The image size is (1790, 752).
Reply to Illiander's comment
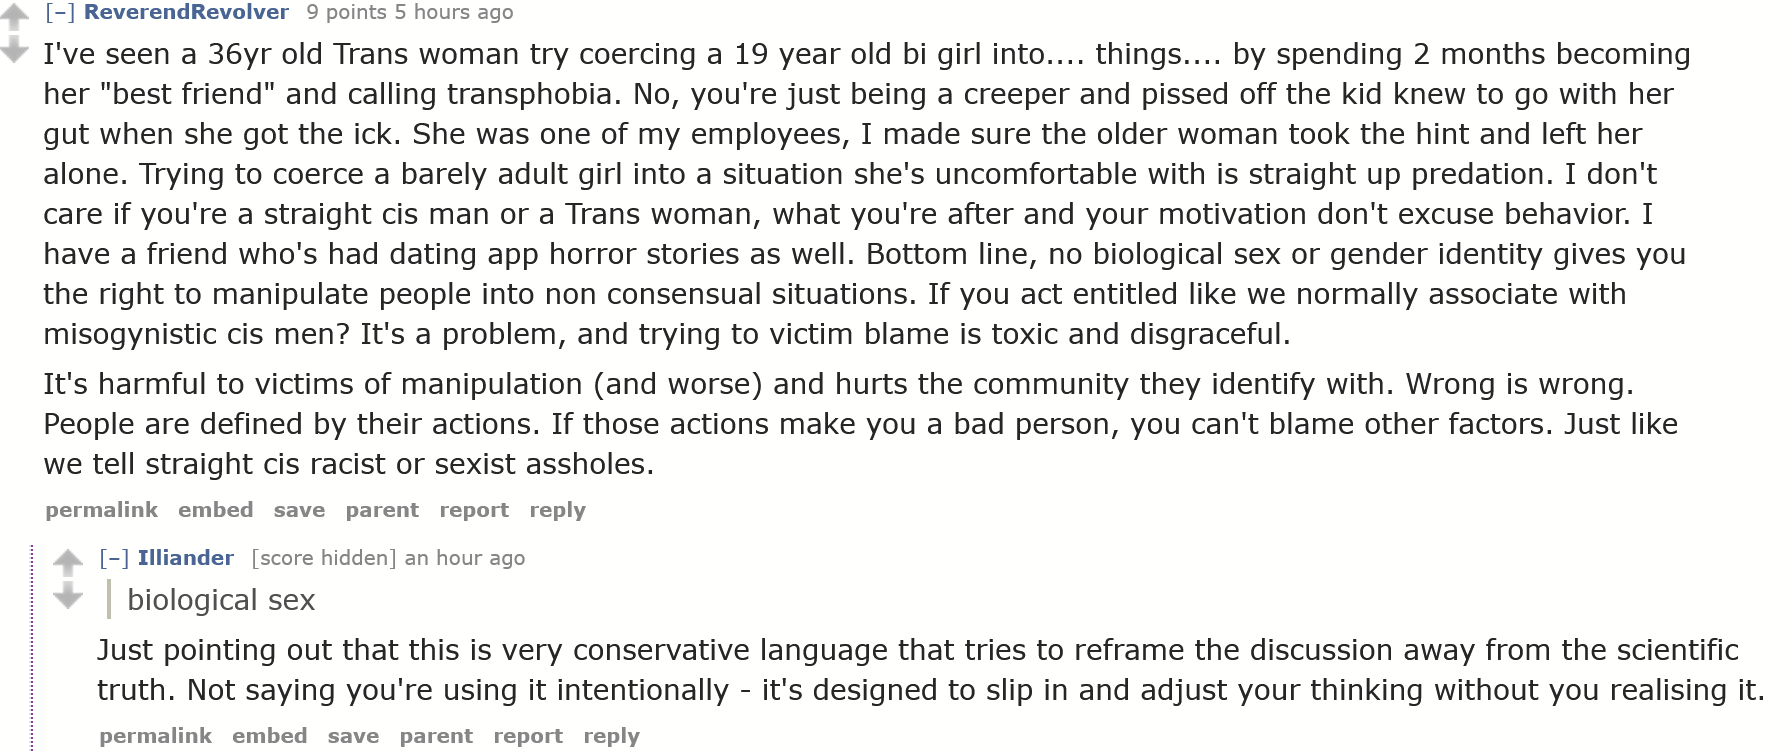(611, 736)
